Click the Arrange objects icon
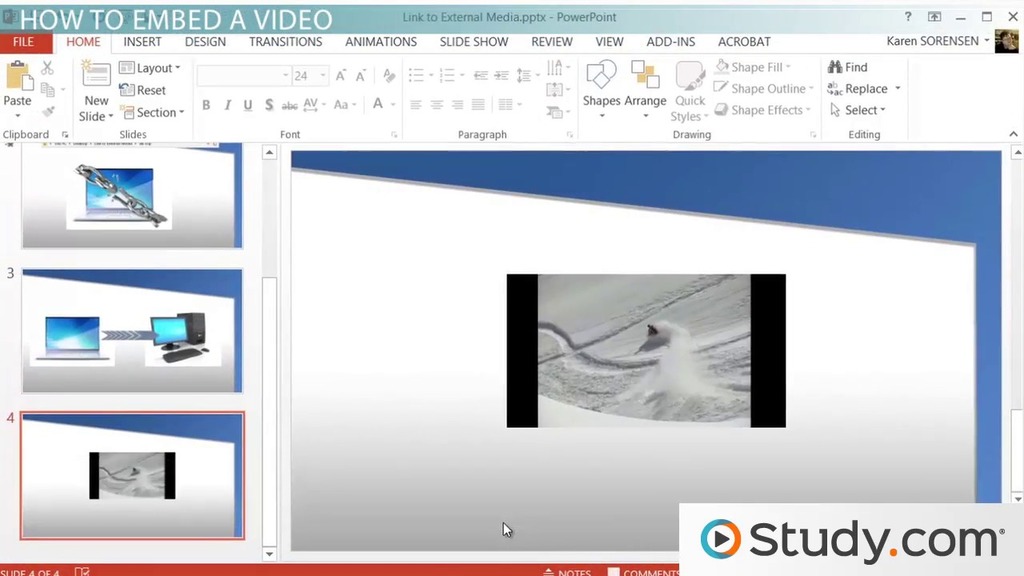 pyautogui.click(x=645, y=77)
